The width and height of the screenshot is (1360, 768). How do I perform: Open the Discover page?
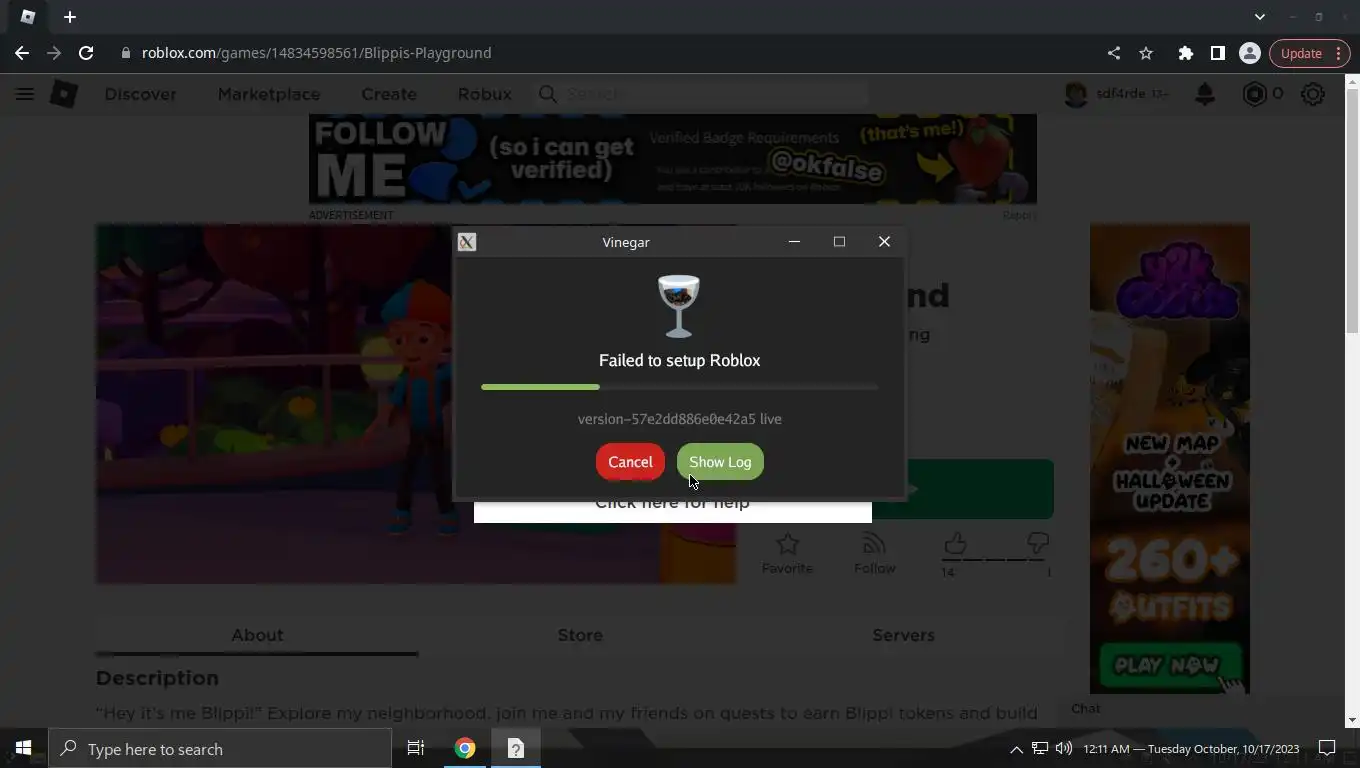140,94
